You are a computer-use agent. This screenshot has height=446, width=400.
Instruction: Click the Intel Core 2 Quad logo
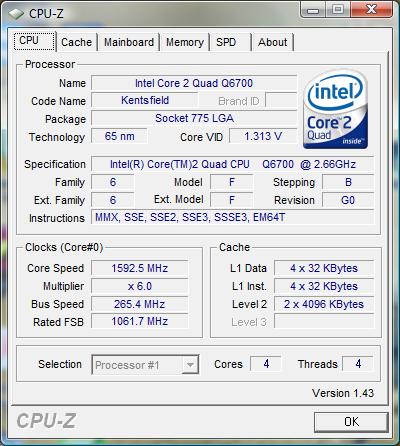coord(335,109)
